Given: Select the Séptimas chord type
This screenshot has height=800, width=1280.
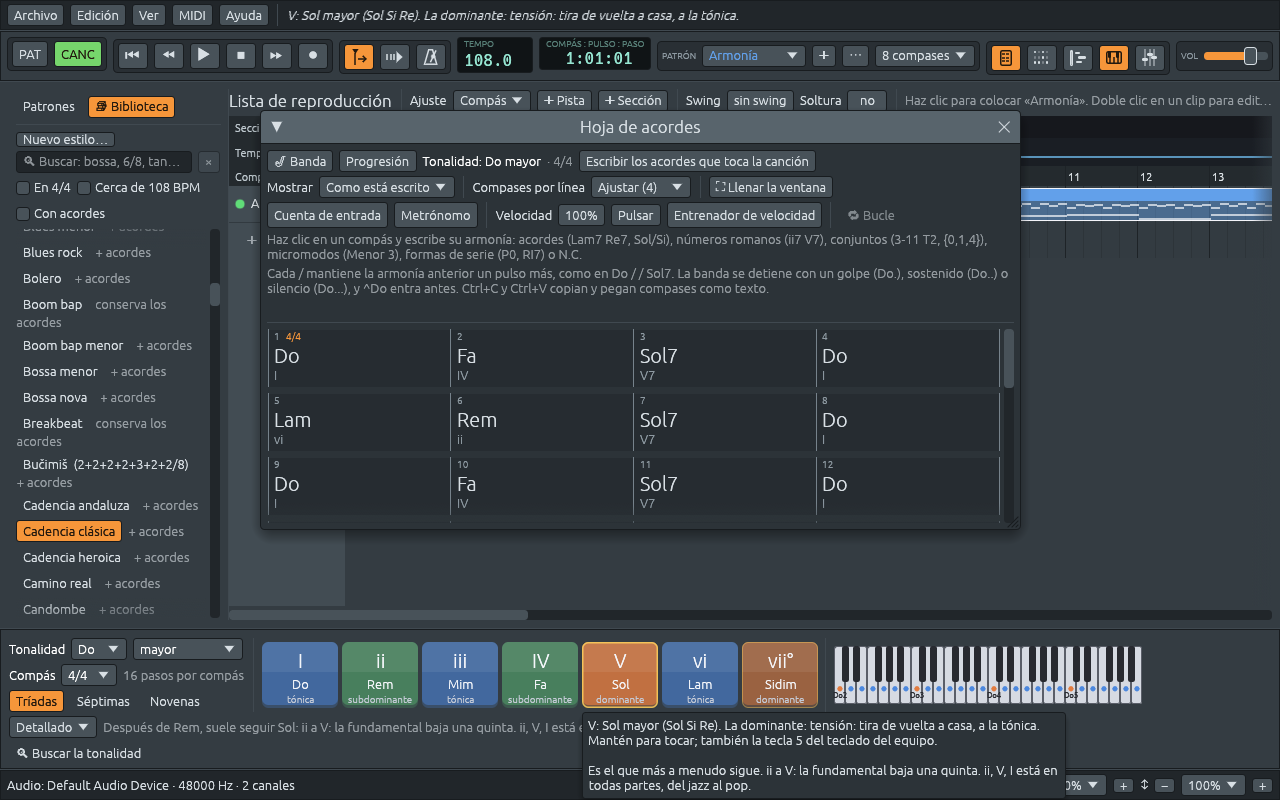Looking at the screenshot, I should coord(103,701).
